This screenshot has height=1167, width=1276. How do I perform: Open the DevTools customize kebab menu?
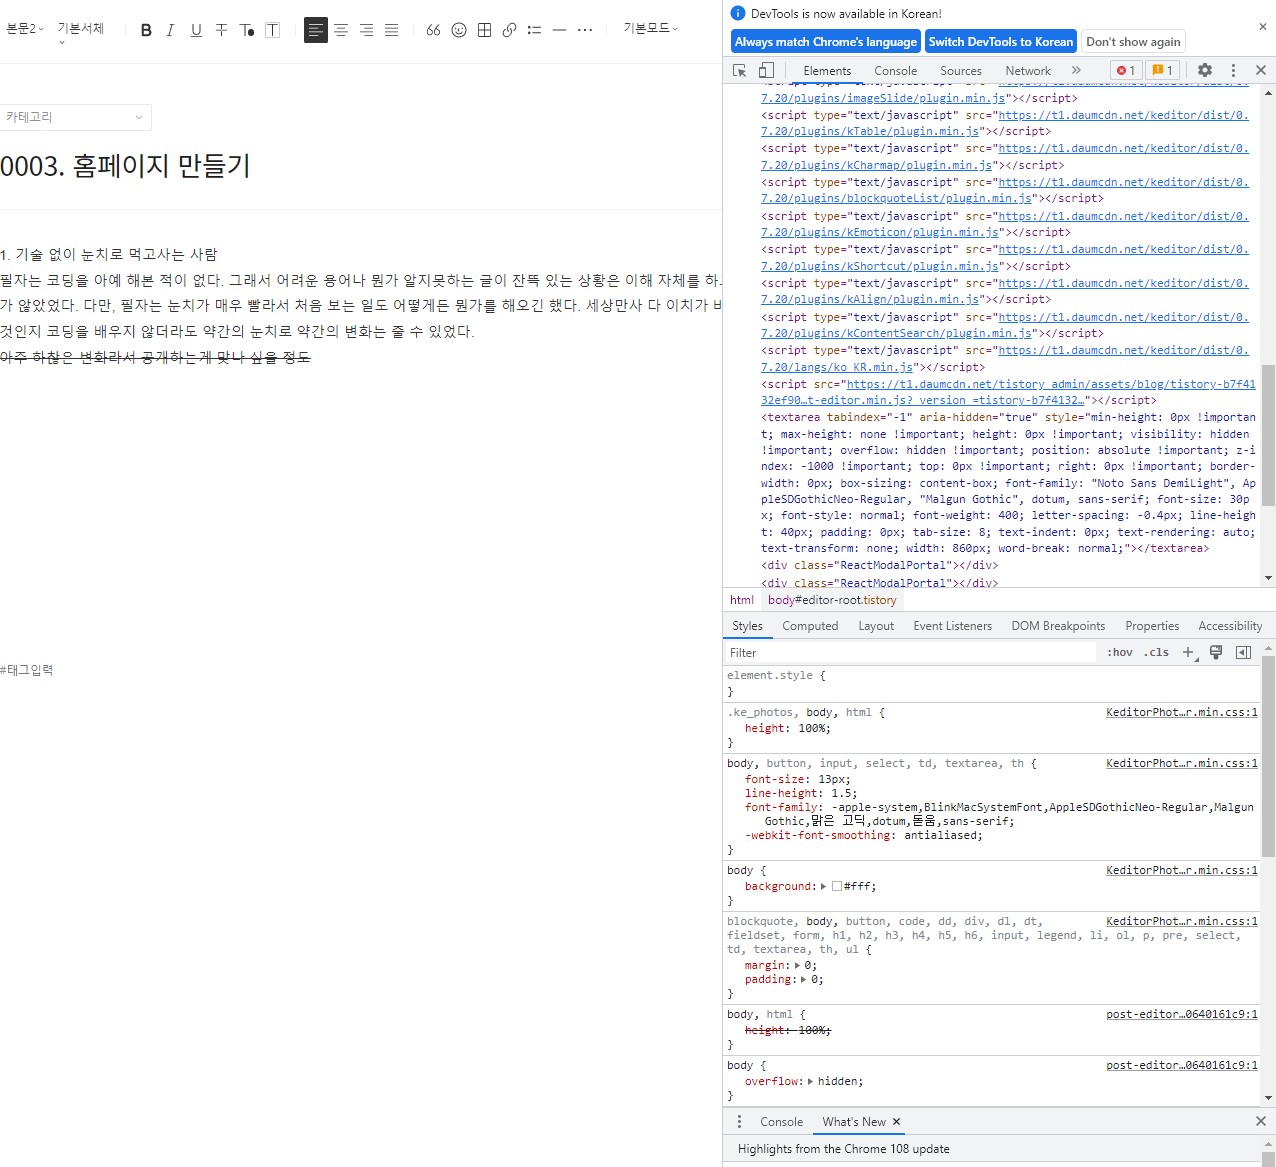(1233, 70)
